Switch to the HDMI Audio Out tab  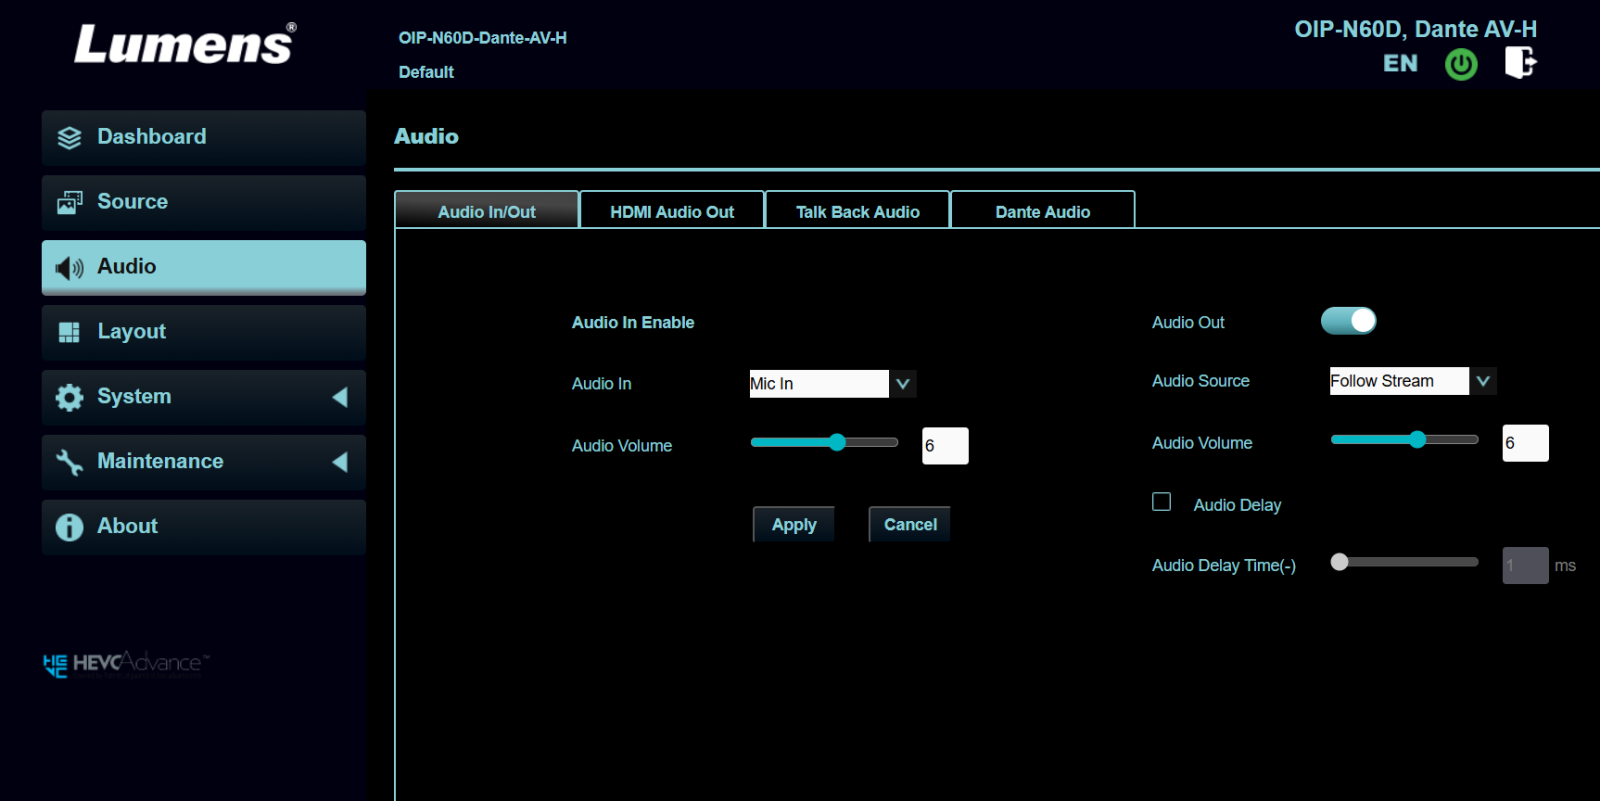point(672,211)
